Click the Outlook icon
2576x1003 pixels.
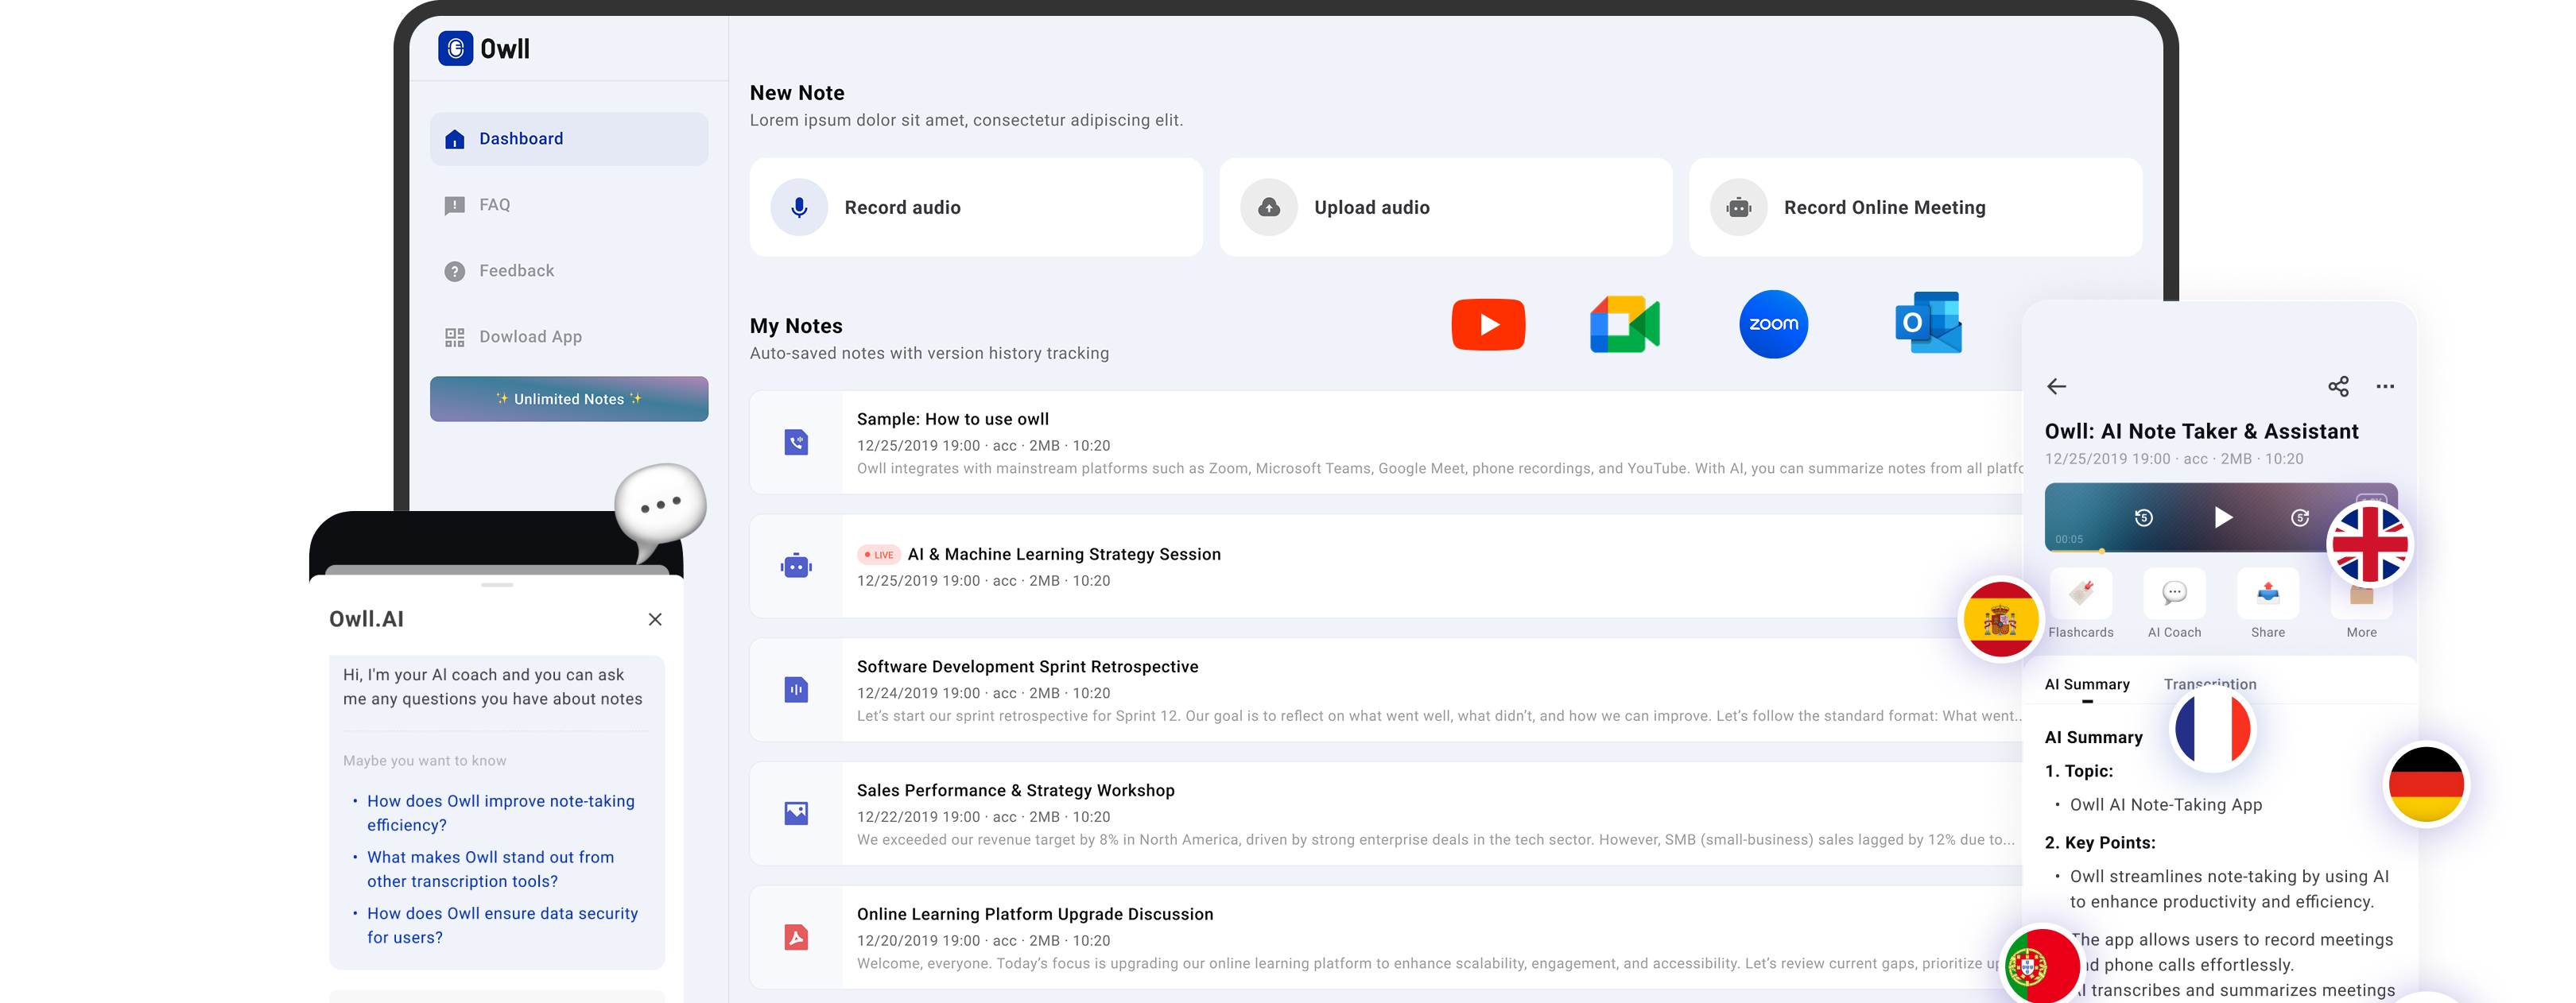(x=1929, y=323)
